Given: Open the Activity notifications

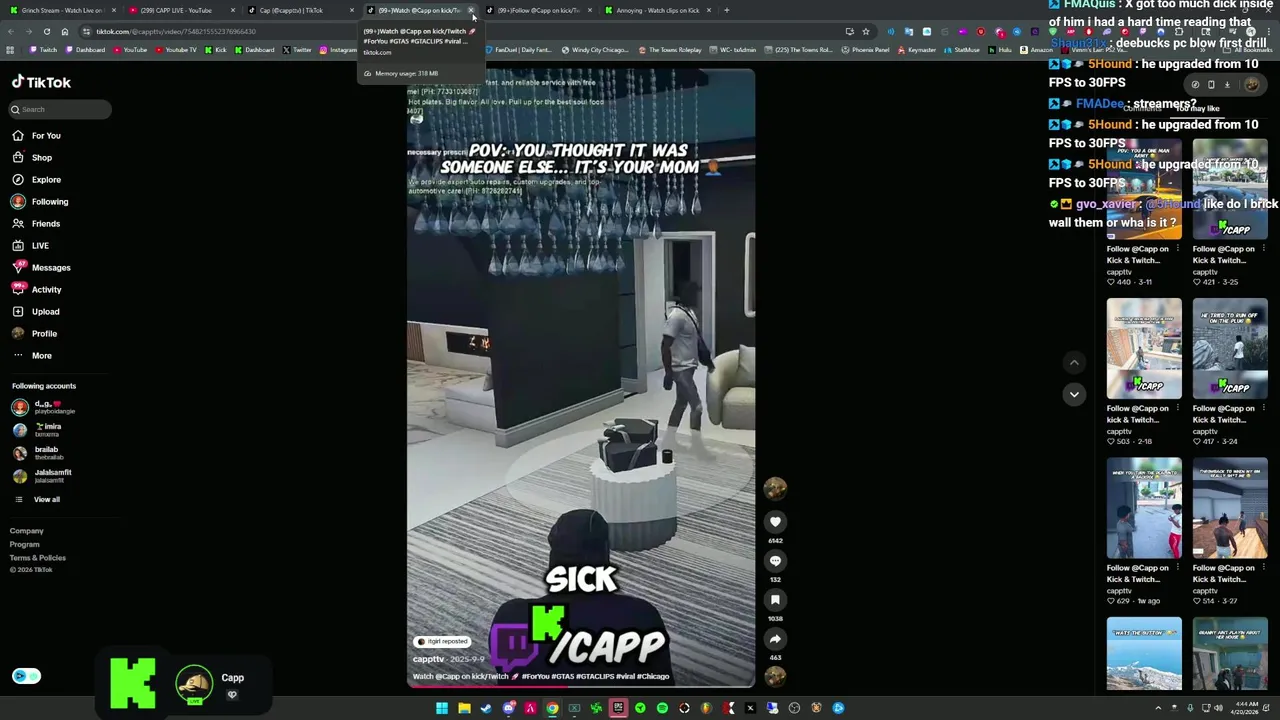Looking at the screenshot, I should tap(37, 290).
